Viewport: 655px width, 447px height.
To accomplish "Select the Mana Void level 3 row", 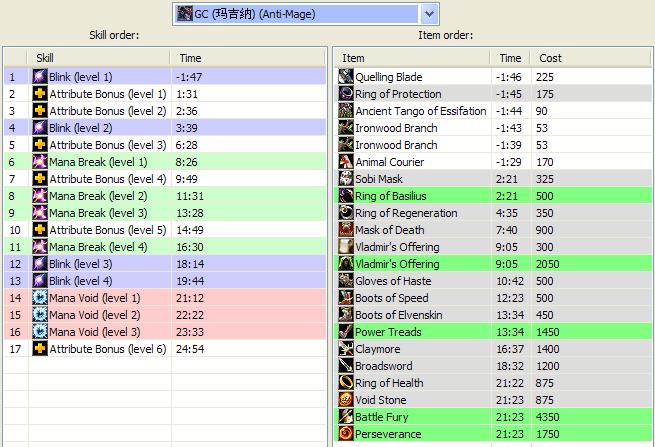I will click(x=165, y=332).
